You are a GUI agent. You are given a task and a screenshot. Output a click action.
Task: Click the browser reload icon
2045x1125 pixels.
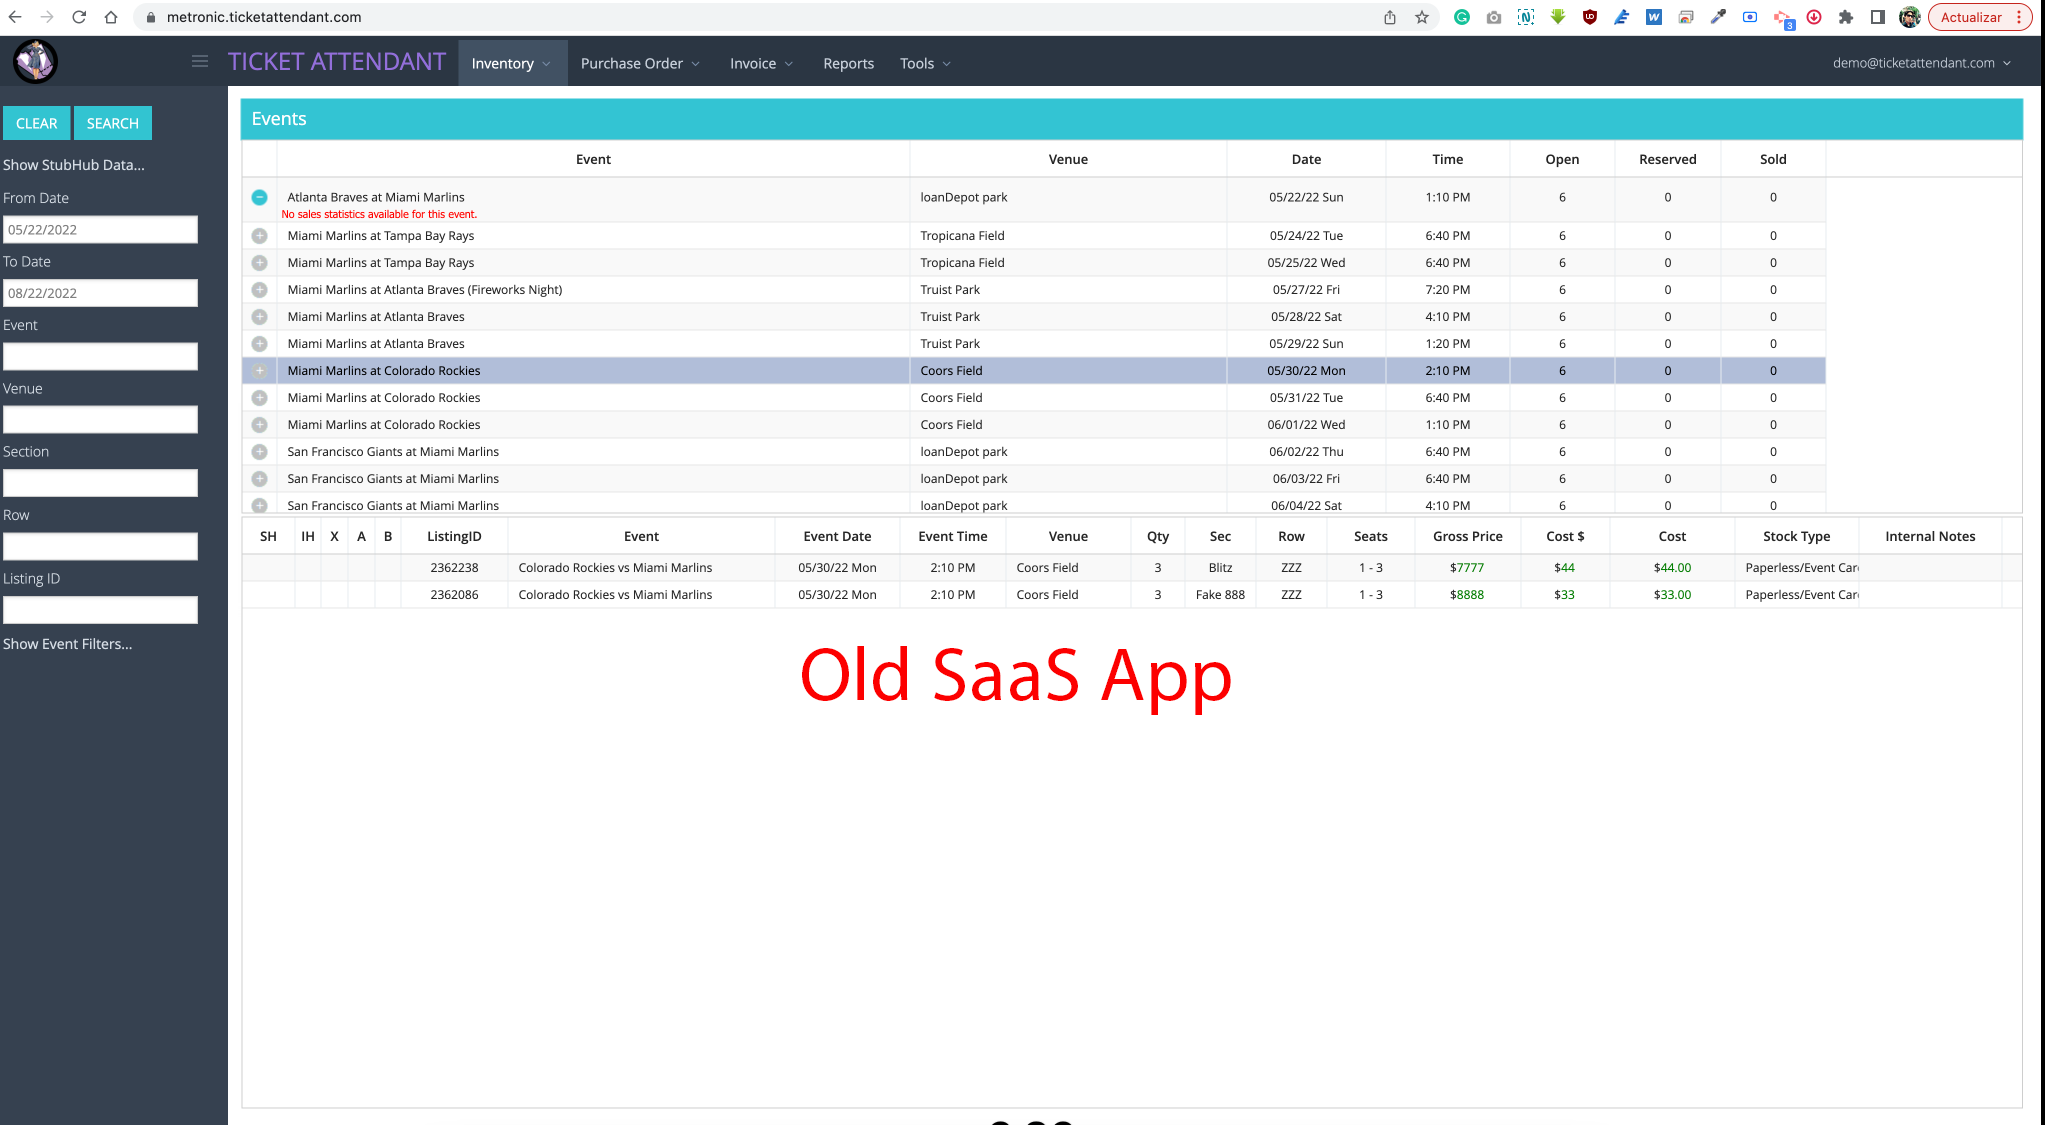click(x=79, y=17)
